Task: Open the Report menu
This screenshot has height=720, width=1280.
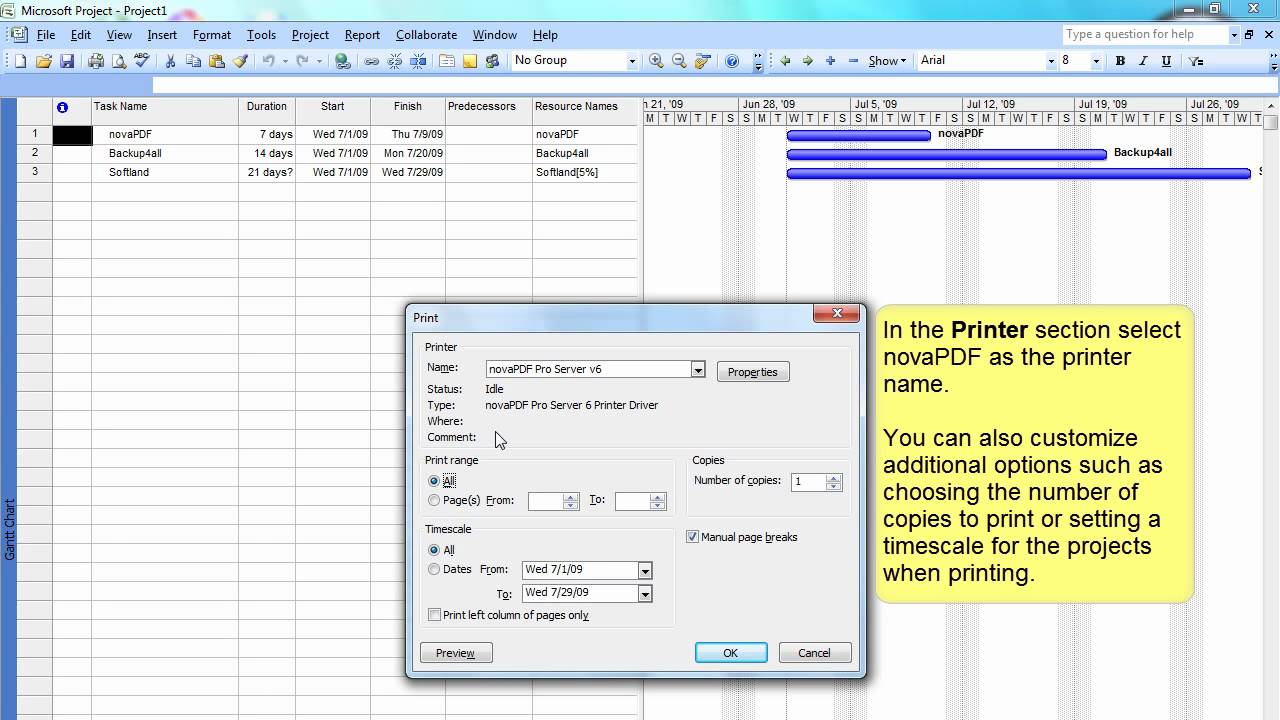Action: (x=362, y=35)
